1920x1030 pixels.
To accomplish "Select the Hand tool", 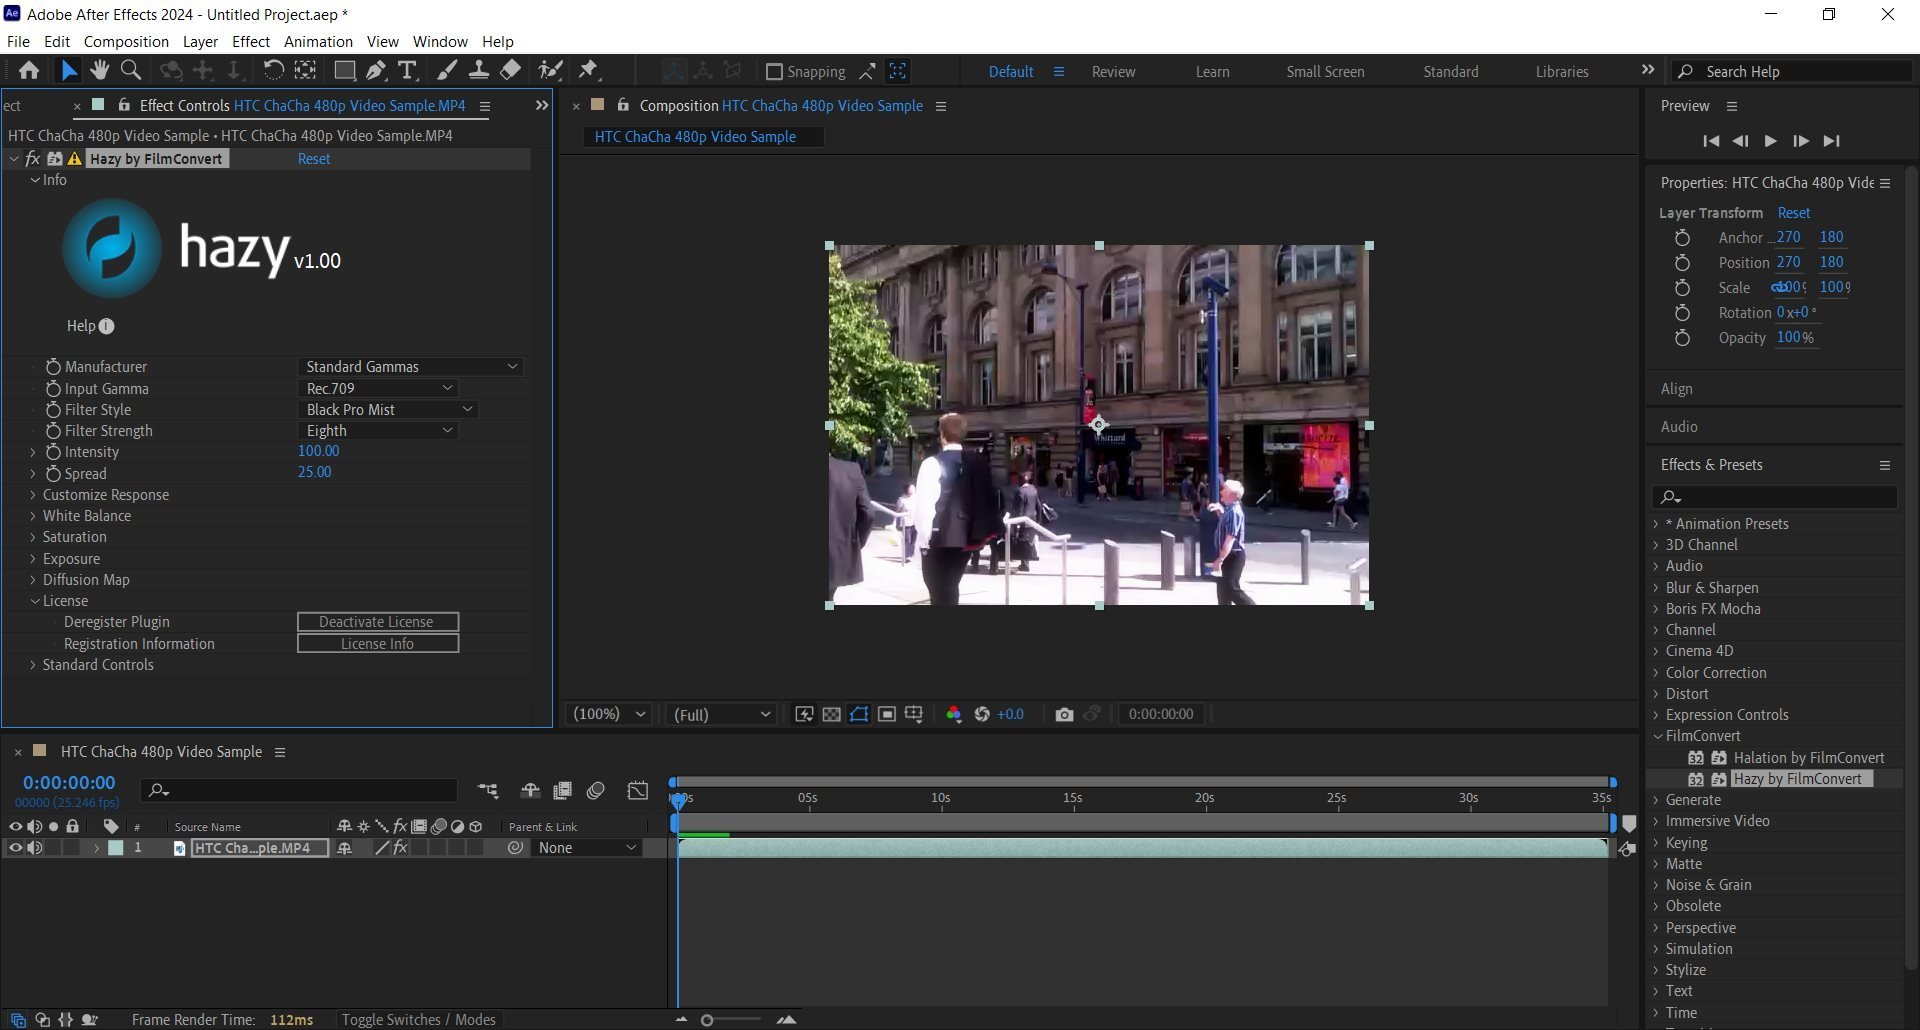I will [x=99, y=70].
